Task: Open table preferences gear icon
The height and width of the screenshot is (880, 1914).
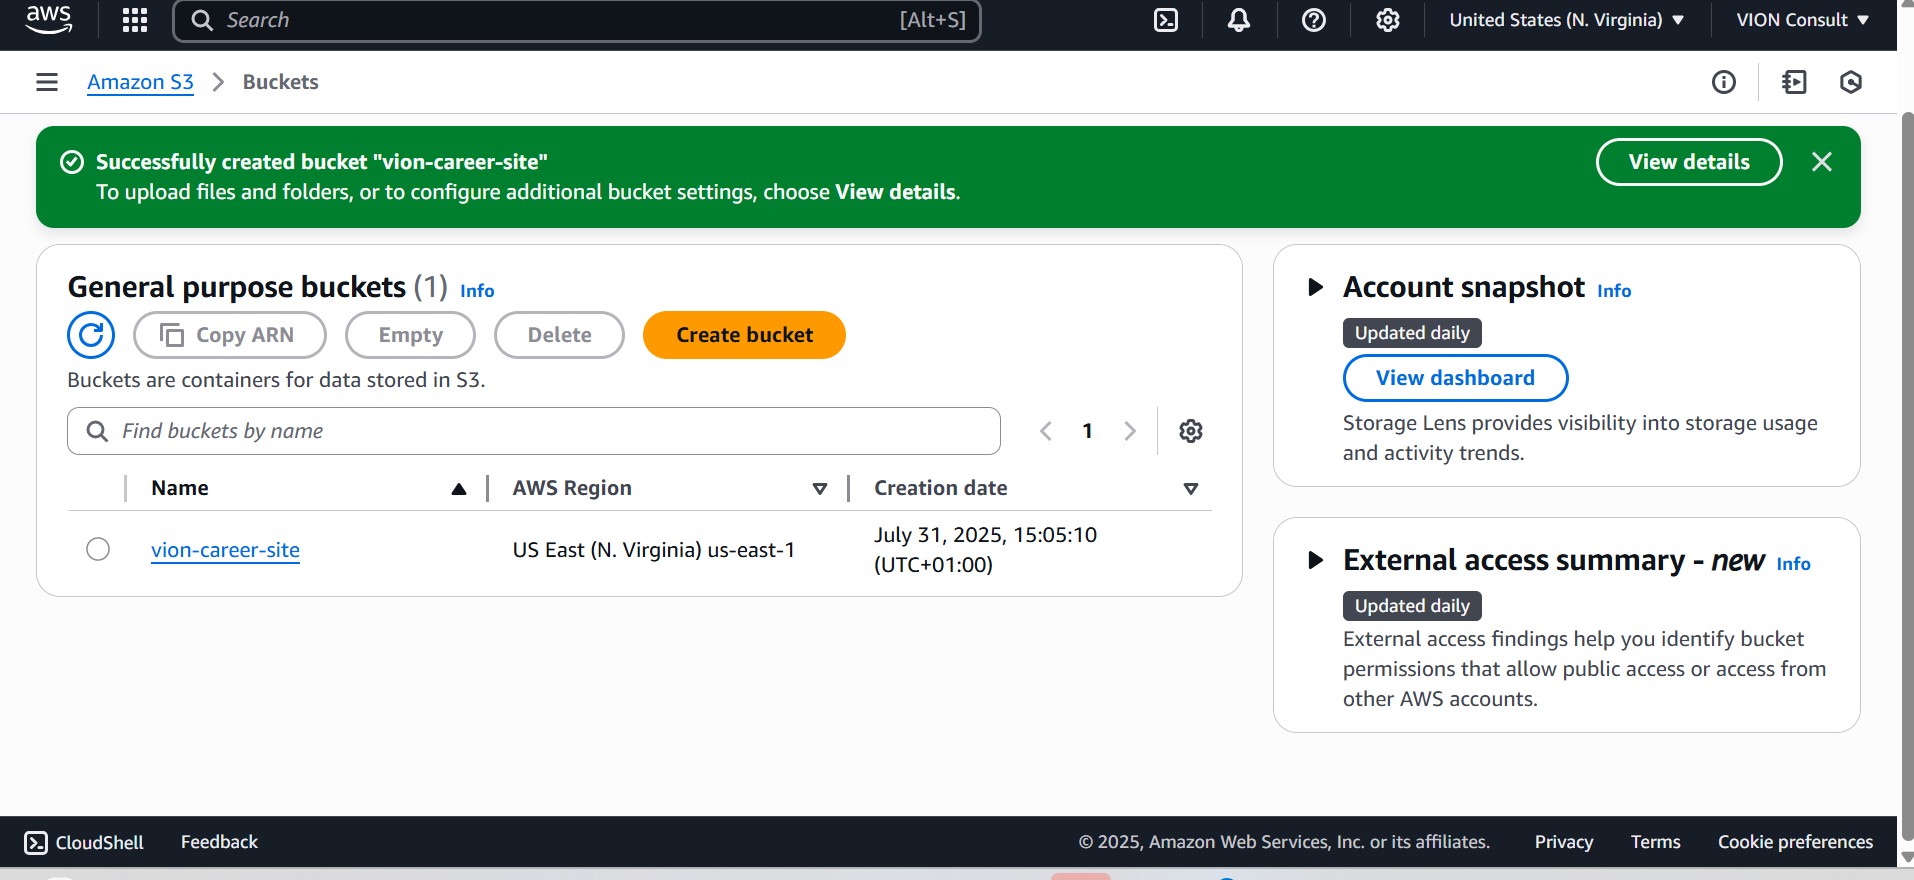Action: point(1191,431)
